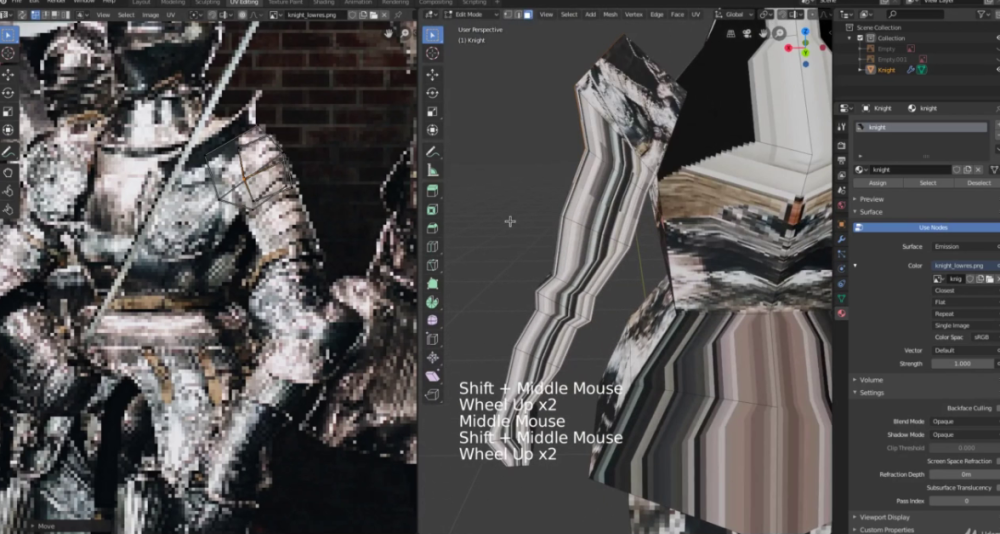
Task: Toggle UV sync selection in UV editor
Action: (x=22, y=14)
